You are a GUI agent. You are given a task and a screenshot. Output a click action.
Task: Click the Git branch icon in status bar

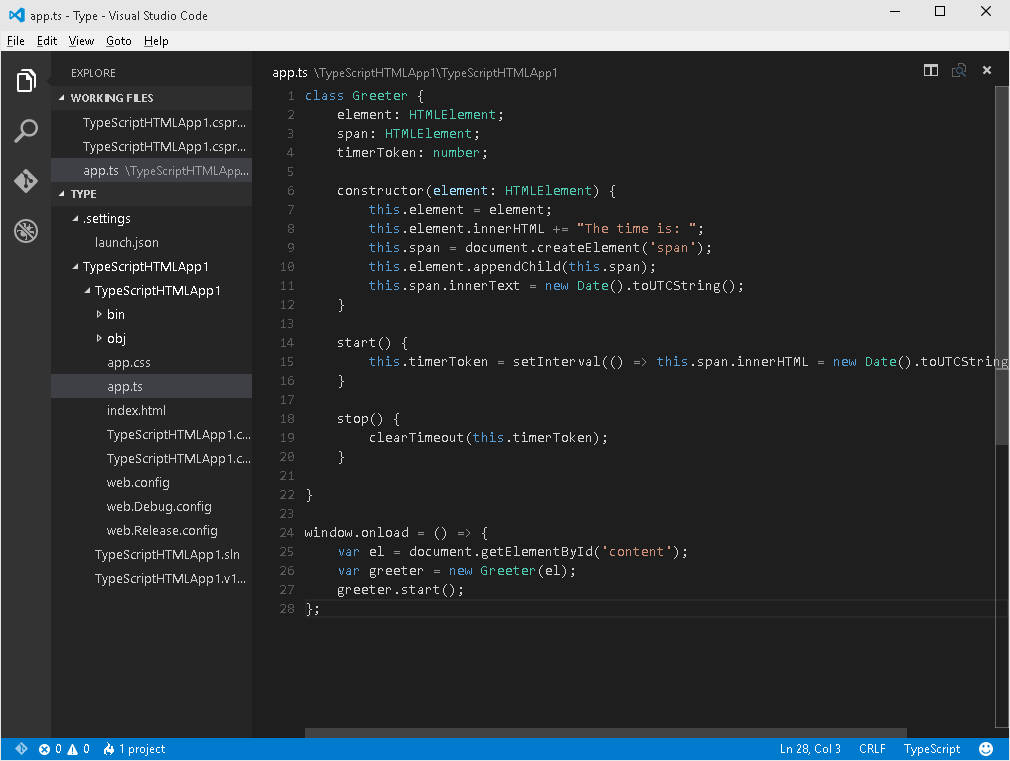(x=21, y=749)
